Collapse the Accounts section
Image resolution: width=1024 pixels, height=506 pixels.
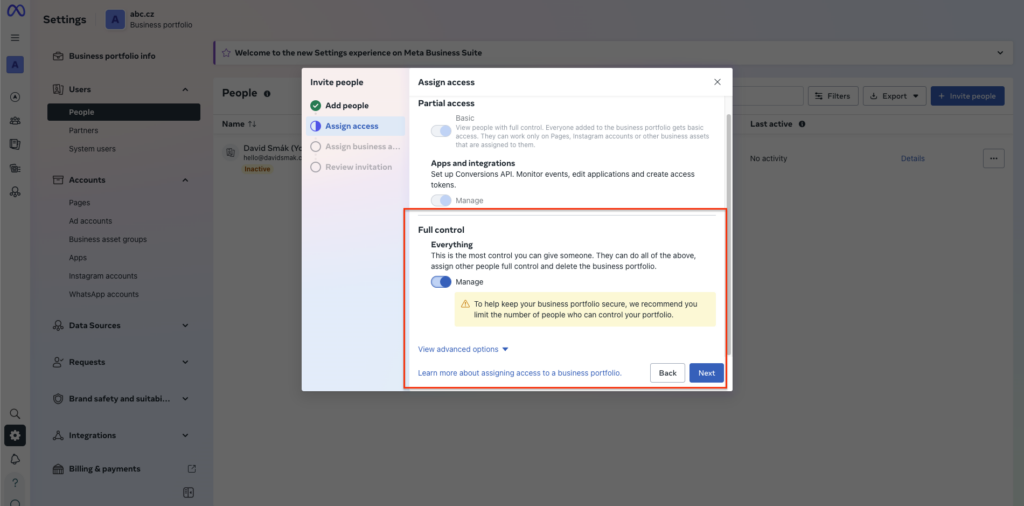tap(185, 180)
